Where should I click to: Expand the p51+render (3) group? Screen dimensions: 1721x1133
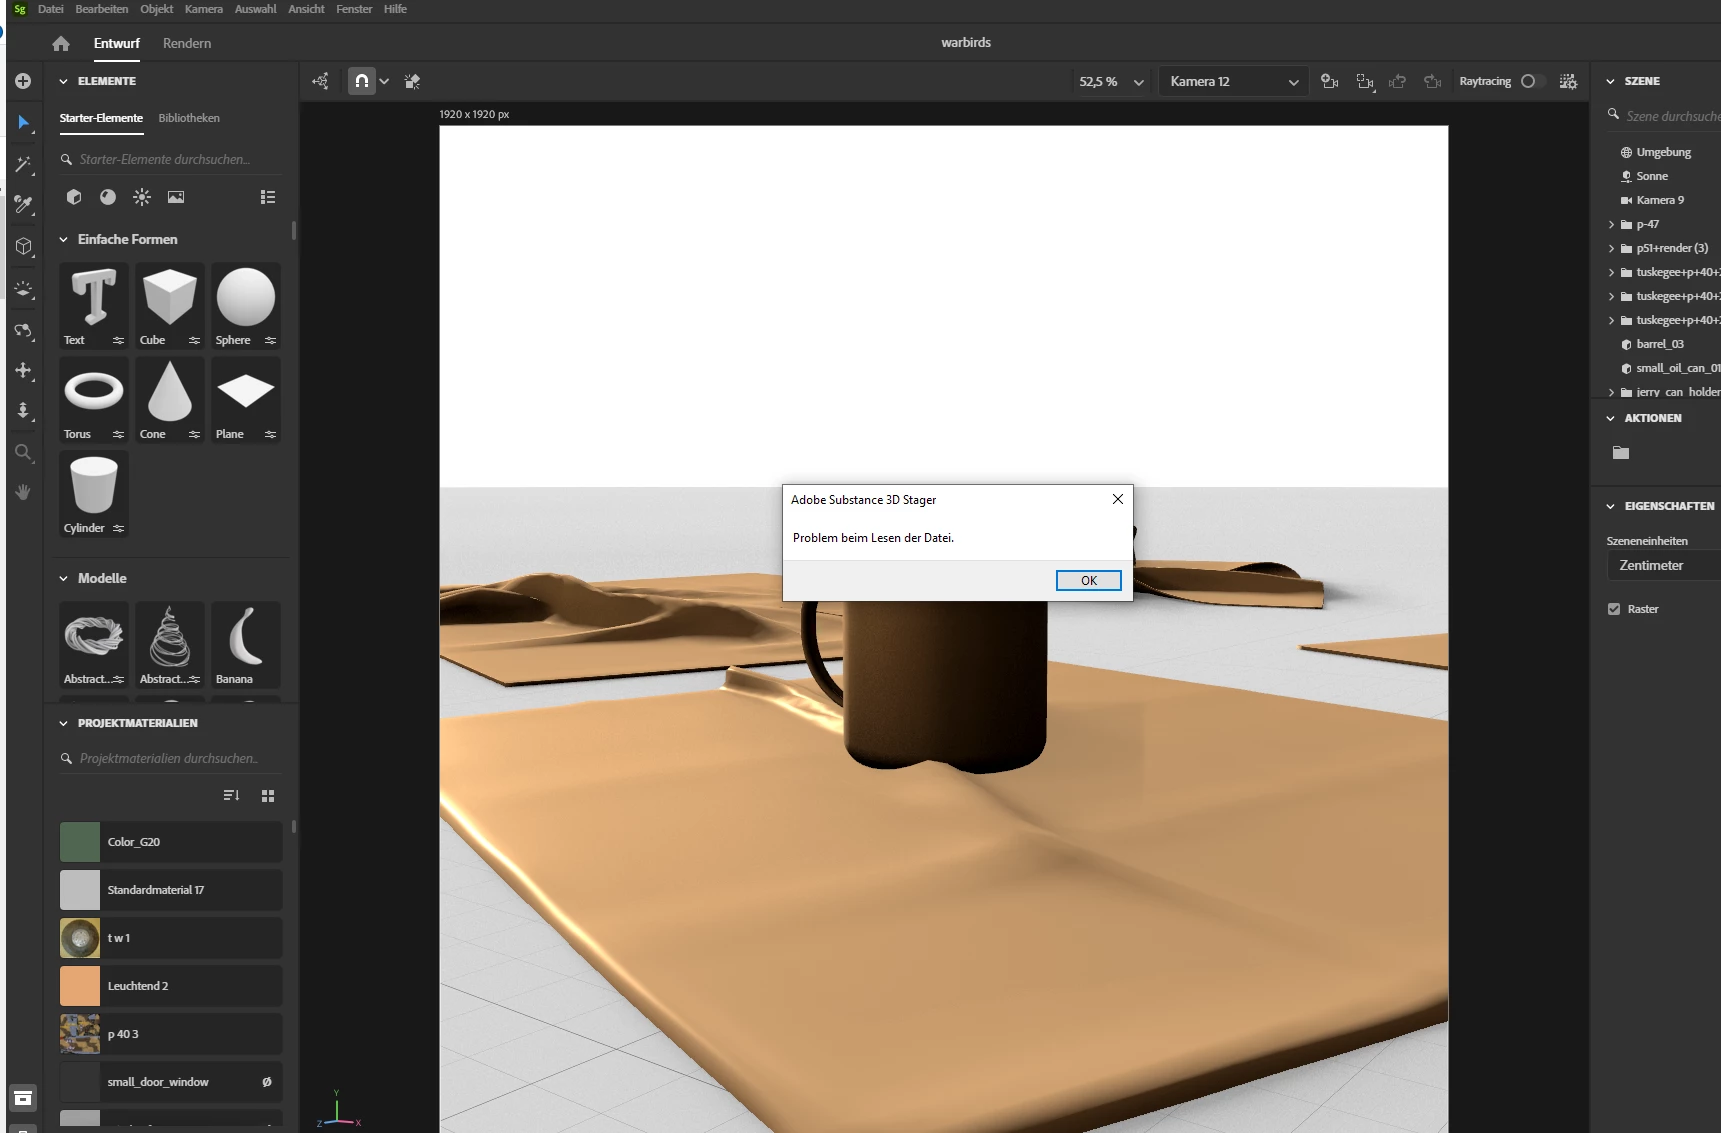tap(1611, 248)
